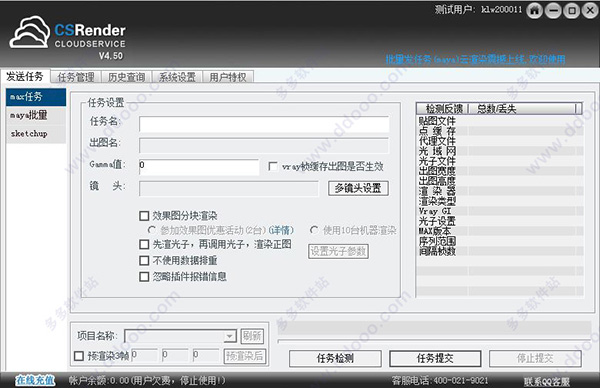Select sketchup in the sidebar
The height and width of the screenshot is (388, 600).
click(x=36, y=134)
